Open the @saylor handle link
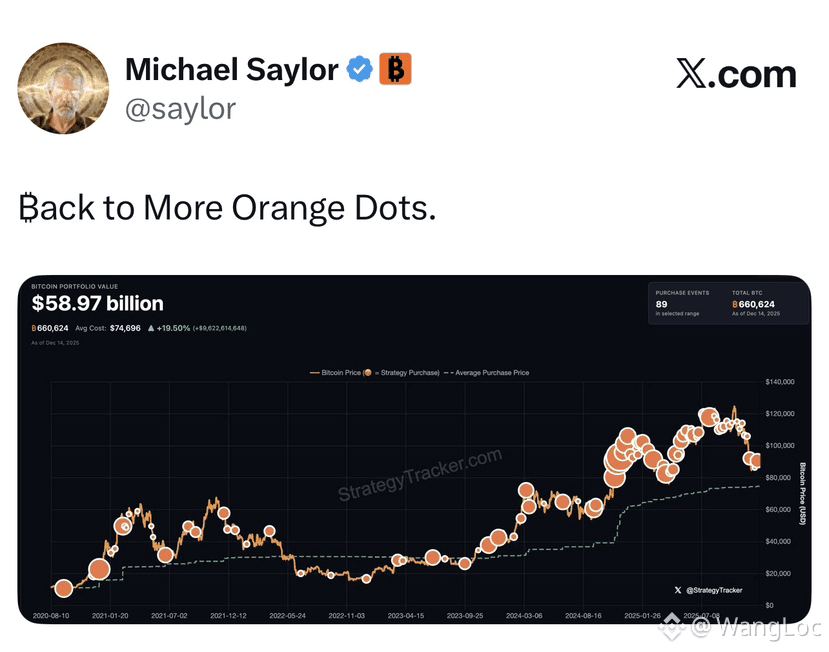Viewport: 829px width, 652px height. pyautogui.click(x=180, y=110)
